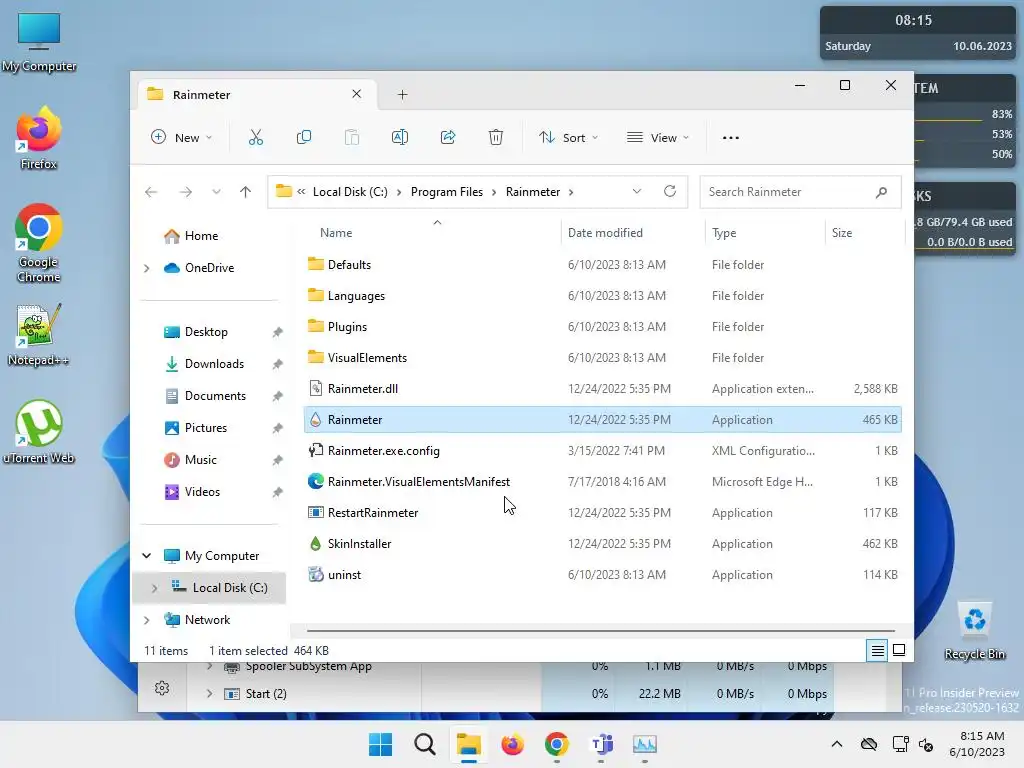Click the horizontal scrollbar in file list
Image resolution: width=1024 pixels, height=768 pixels.
point(600,631)
